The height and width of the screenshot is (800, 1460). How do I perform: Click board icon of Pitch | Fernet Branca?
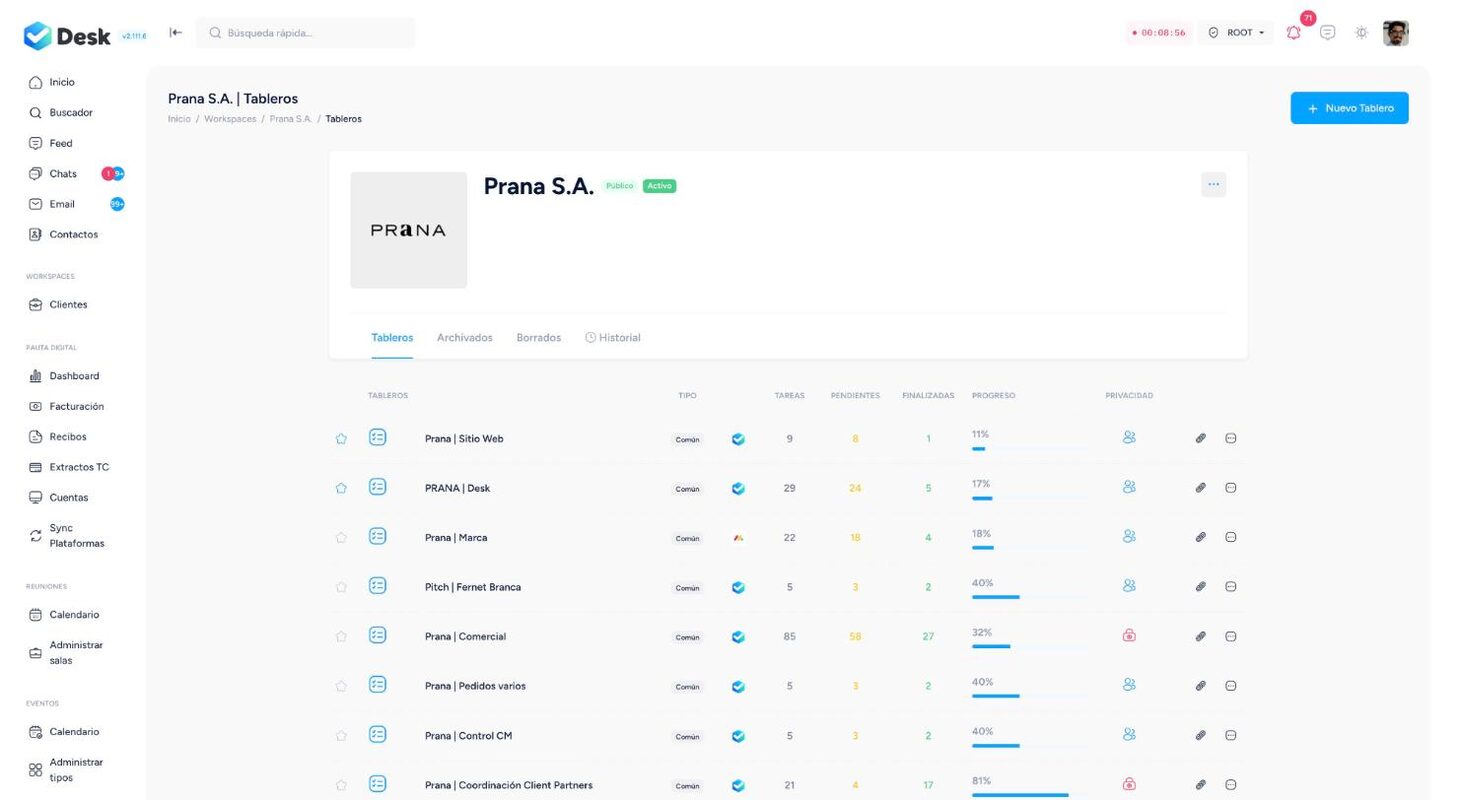pos(377,586)
